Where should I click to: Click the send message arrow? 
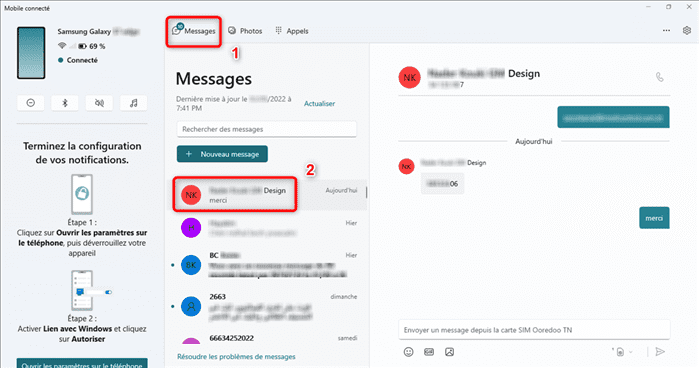660,352
